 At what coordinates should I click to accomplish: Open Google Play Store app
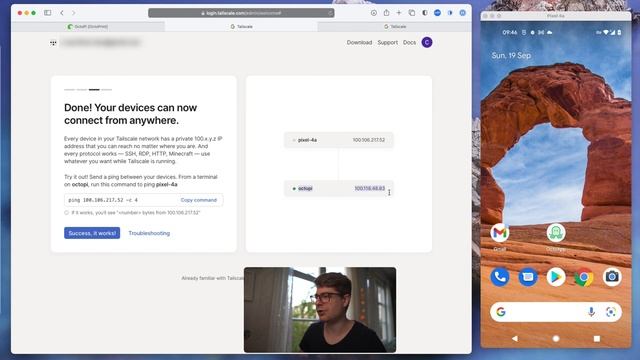click(556, 277)
